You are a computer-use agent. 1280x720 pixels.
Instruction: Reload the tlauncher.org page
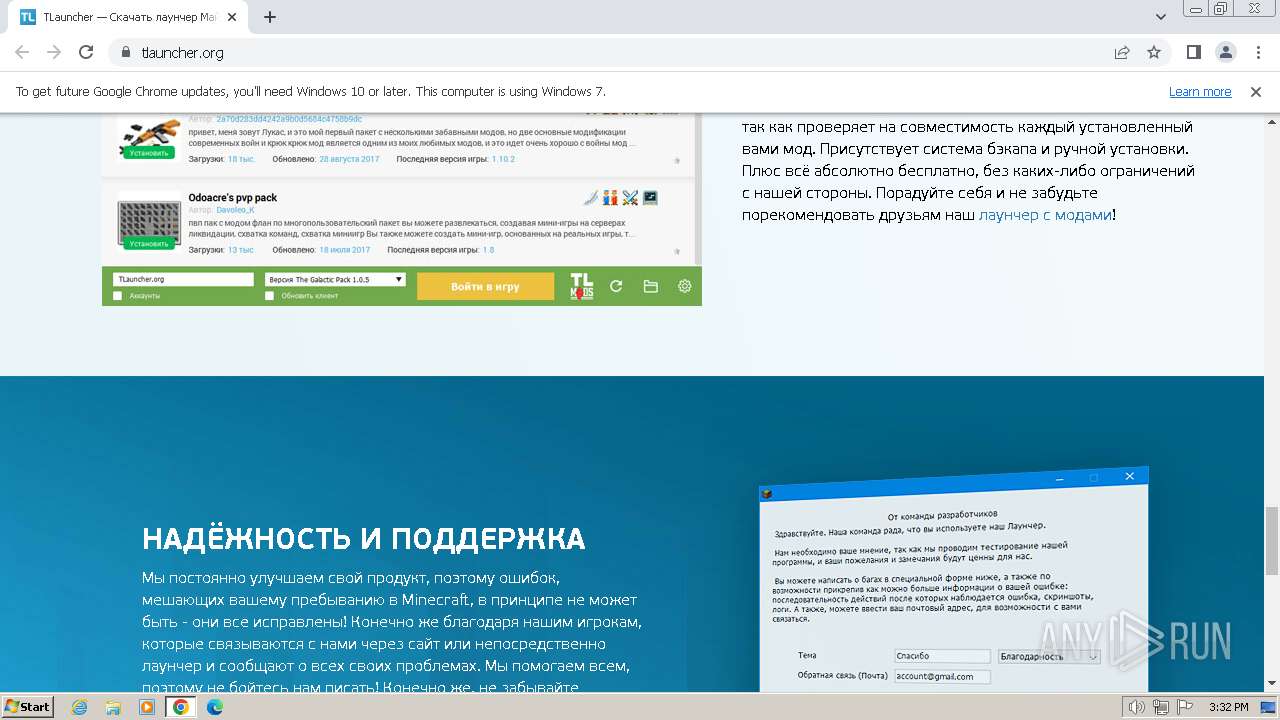tap(86, 52)
